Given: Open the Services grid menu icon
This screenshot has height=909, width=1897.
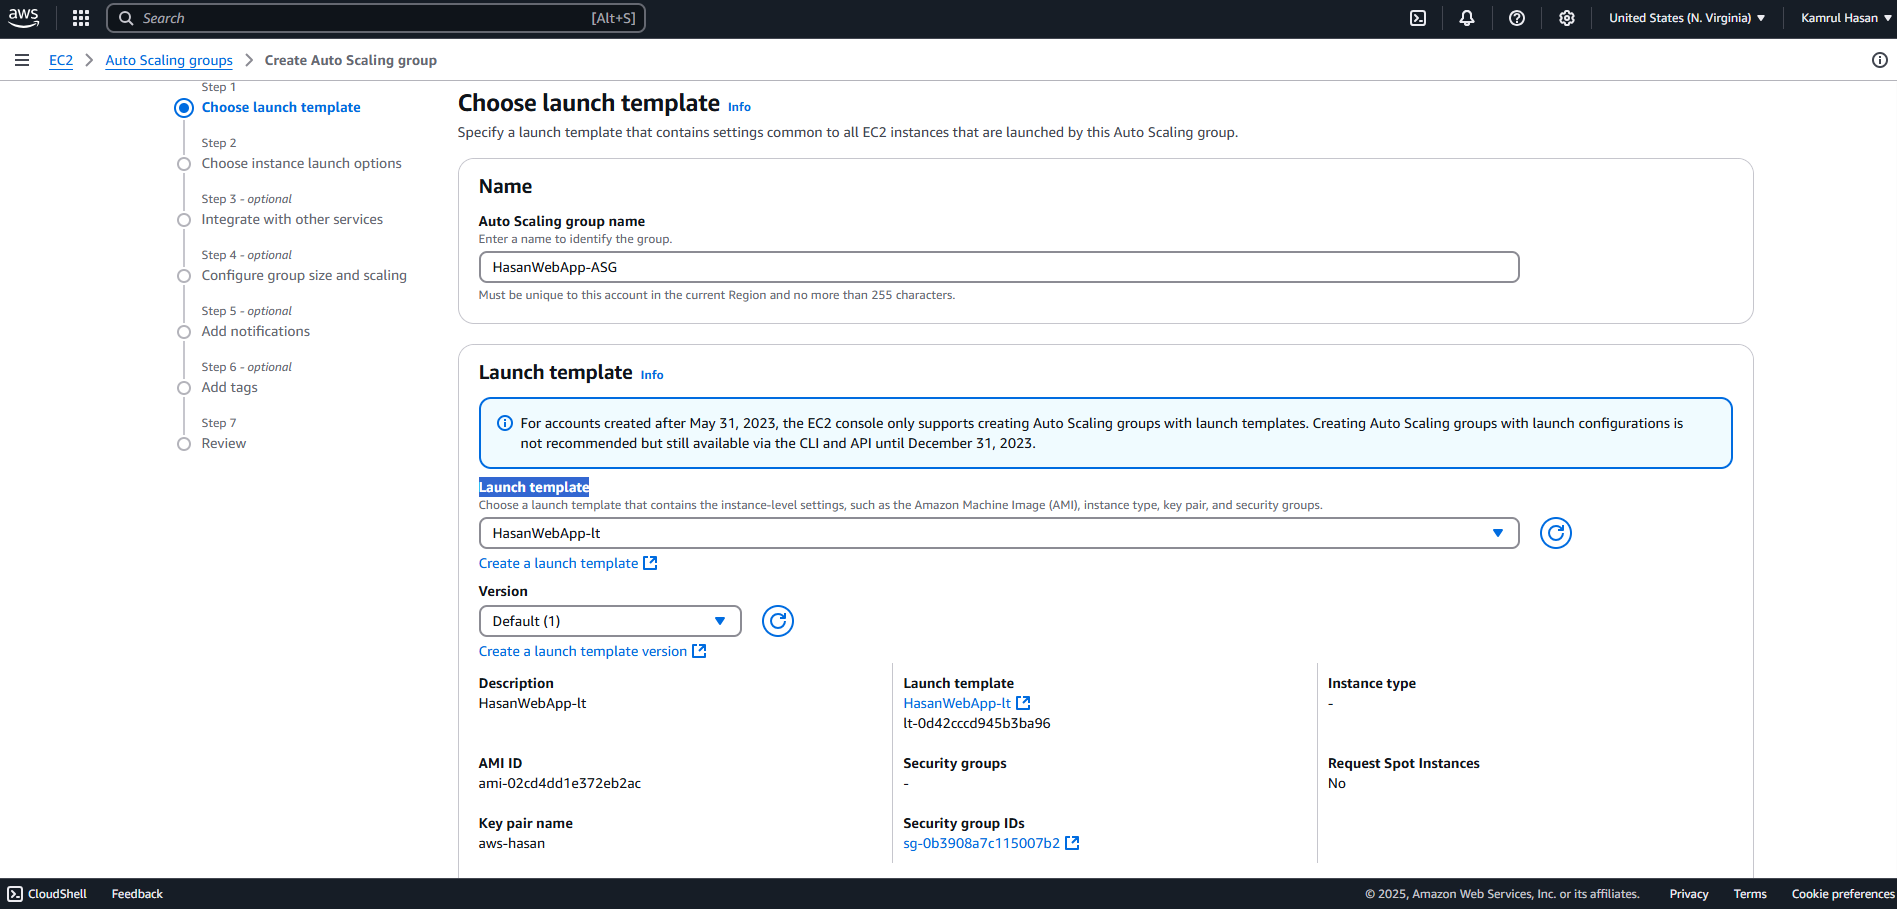Looking at the screenshot, I should pos(81,18).
